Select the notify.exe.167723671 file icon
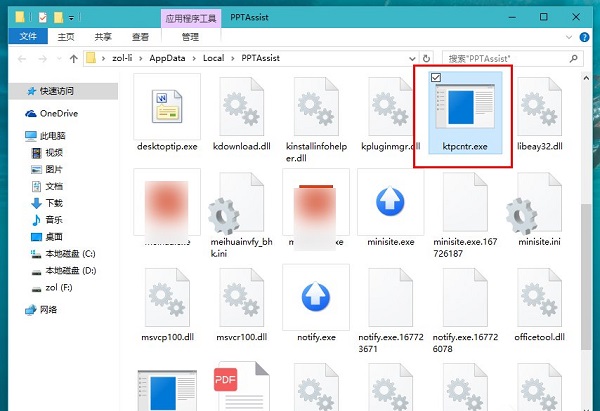Image resolution: width=600 pixels, height=411 pixels. pyautogui.click(x=390, y=297)
